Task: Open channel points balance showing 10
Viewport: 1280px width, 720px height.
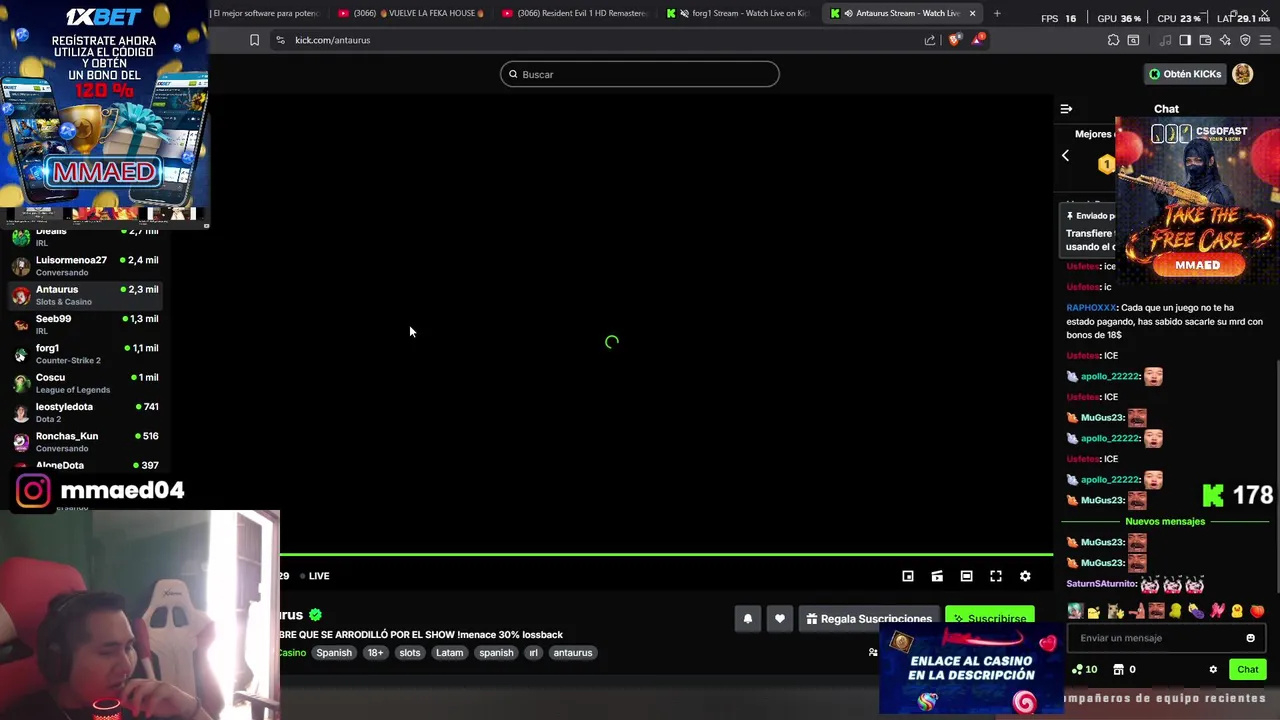Action: [1084, 670]
